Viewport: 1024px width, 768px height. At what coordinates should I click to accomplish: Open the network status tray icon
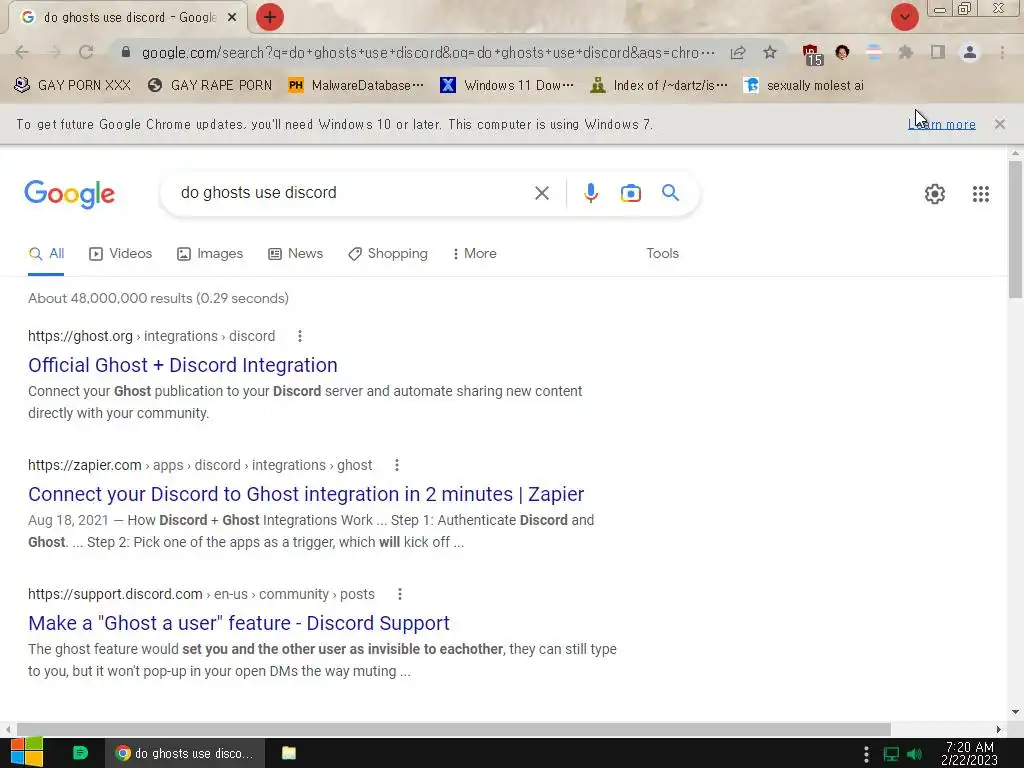pyautogui.click(x=891, y=754)
